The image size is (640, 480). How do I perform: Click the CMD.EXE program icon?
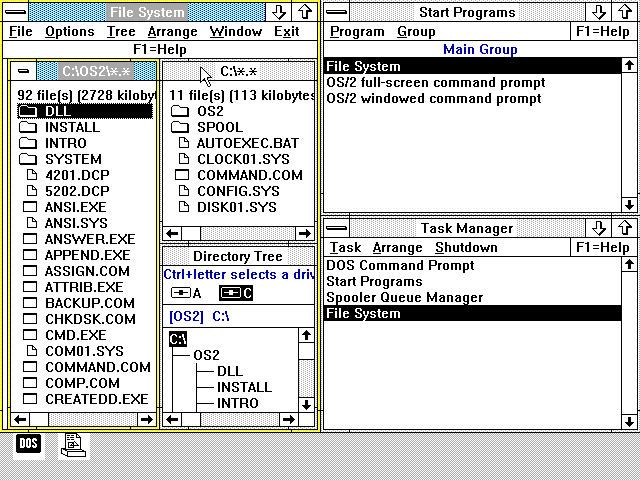tap(30, 335)
